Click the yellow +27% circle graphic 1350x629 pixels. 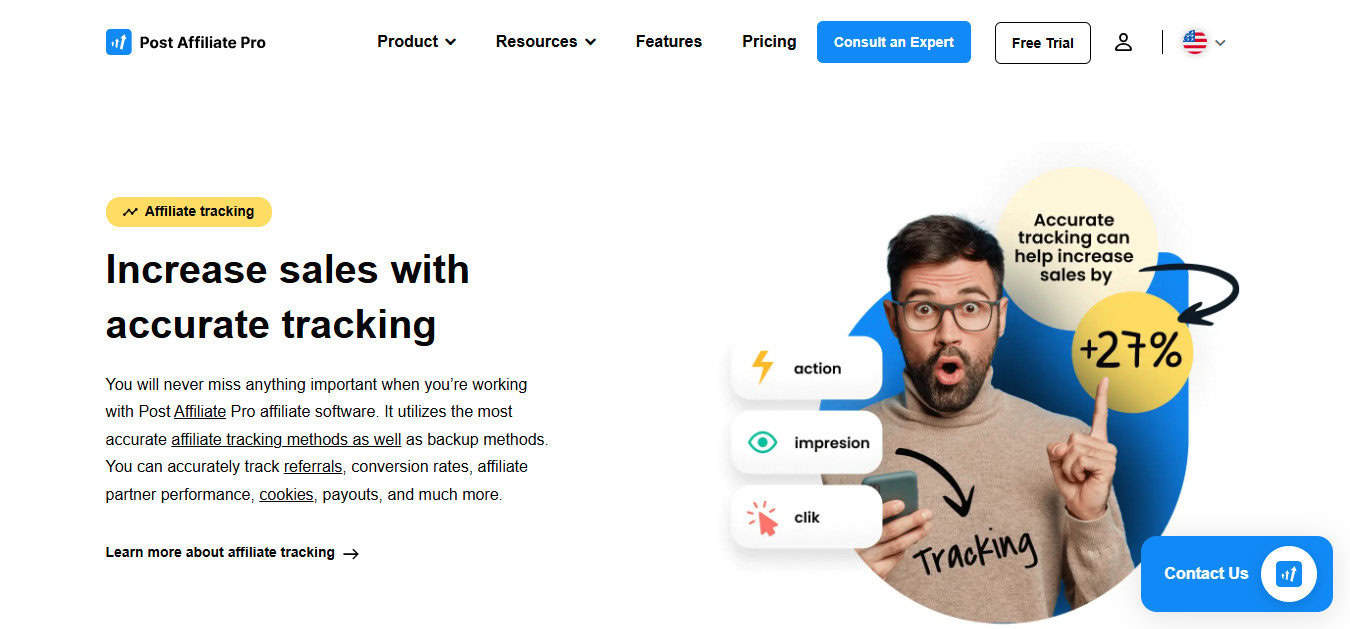click(1132, 352)
